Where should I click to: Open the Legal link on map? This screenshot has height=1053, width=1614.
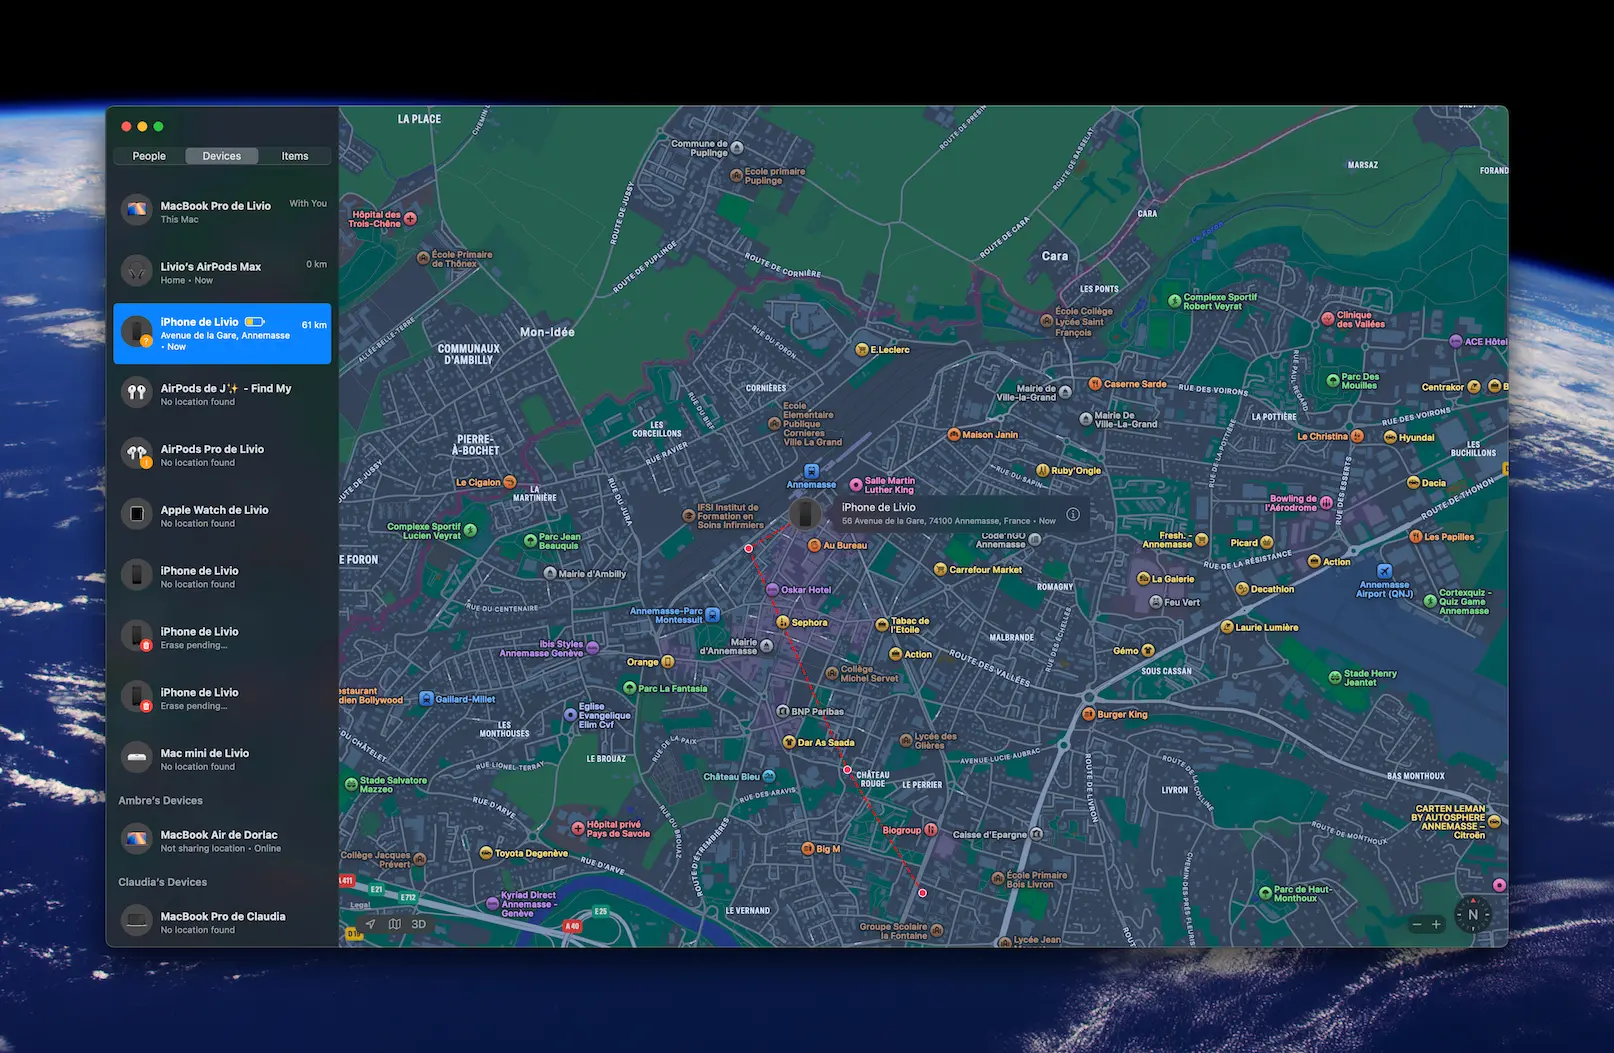(360, 905)
